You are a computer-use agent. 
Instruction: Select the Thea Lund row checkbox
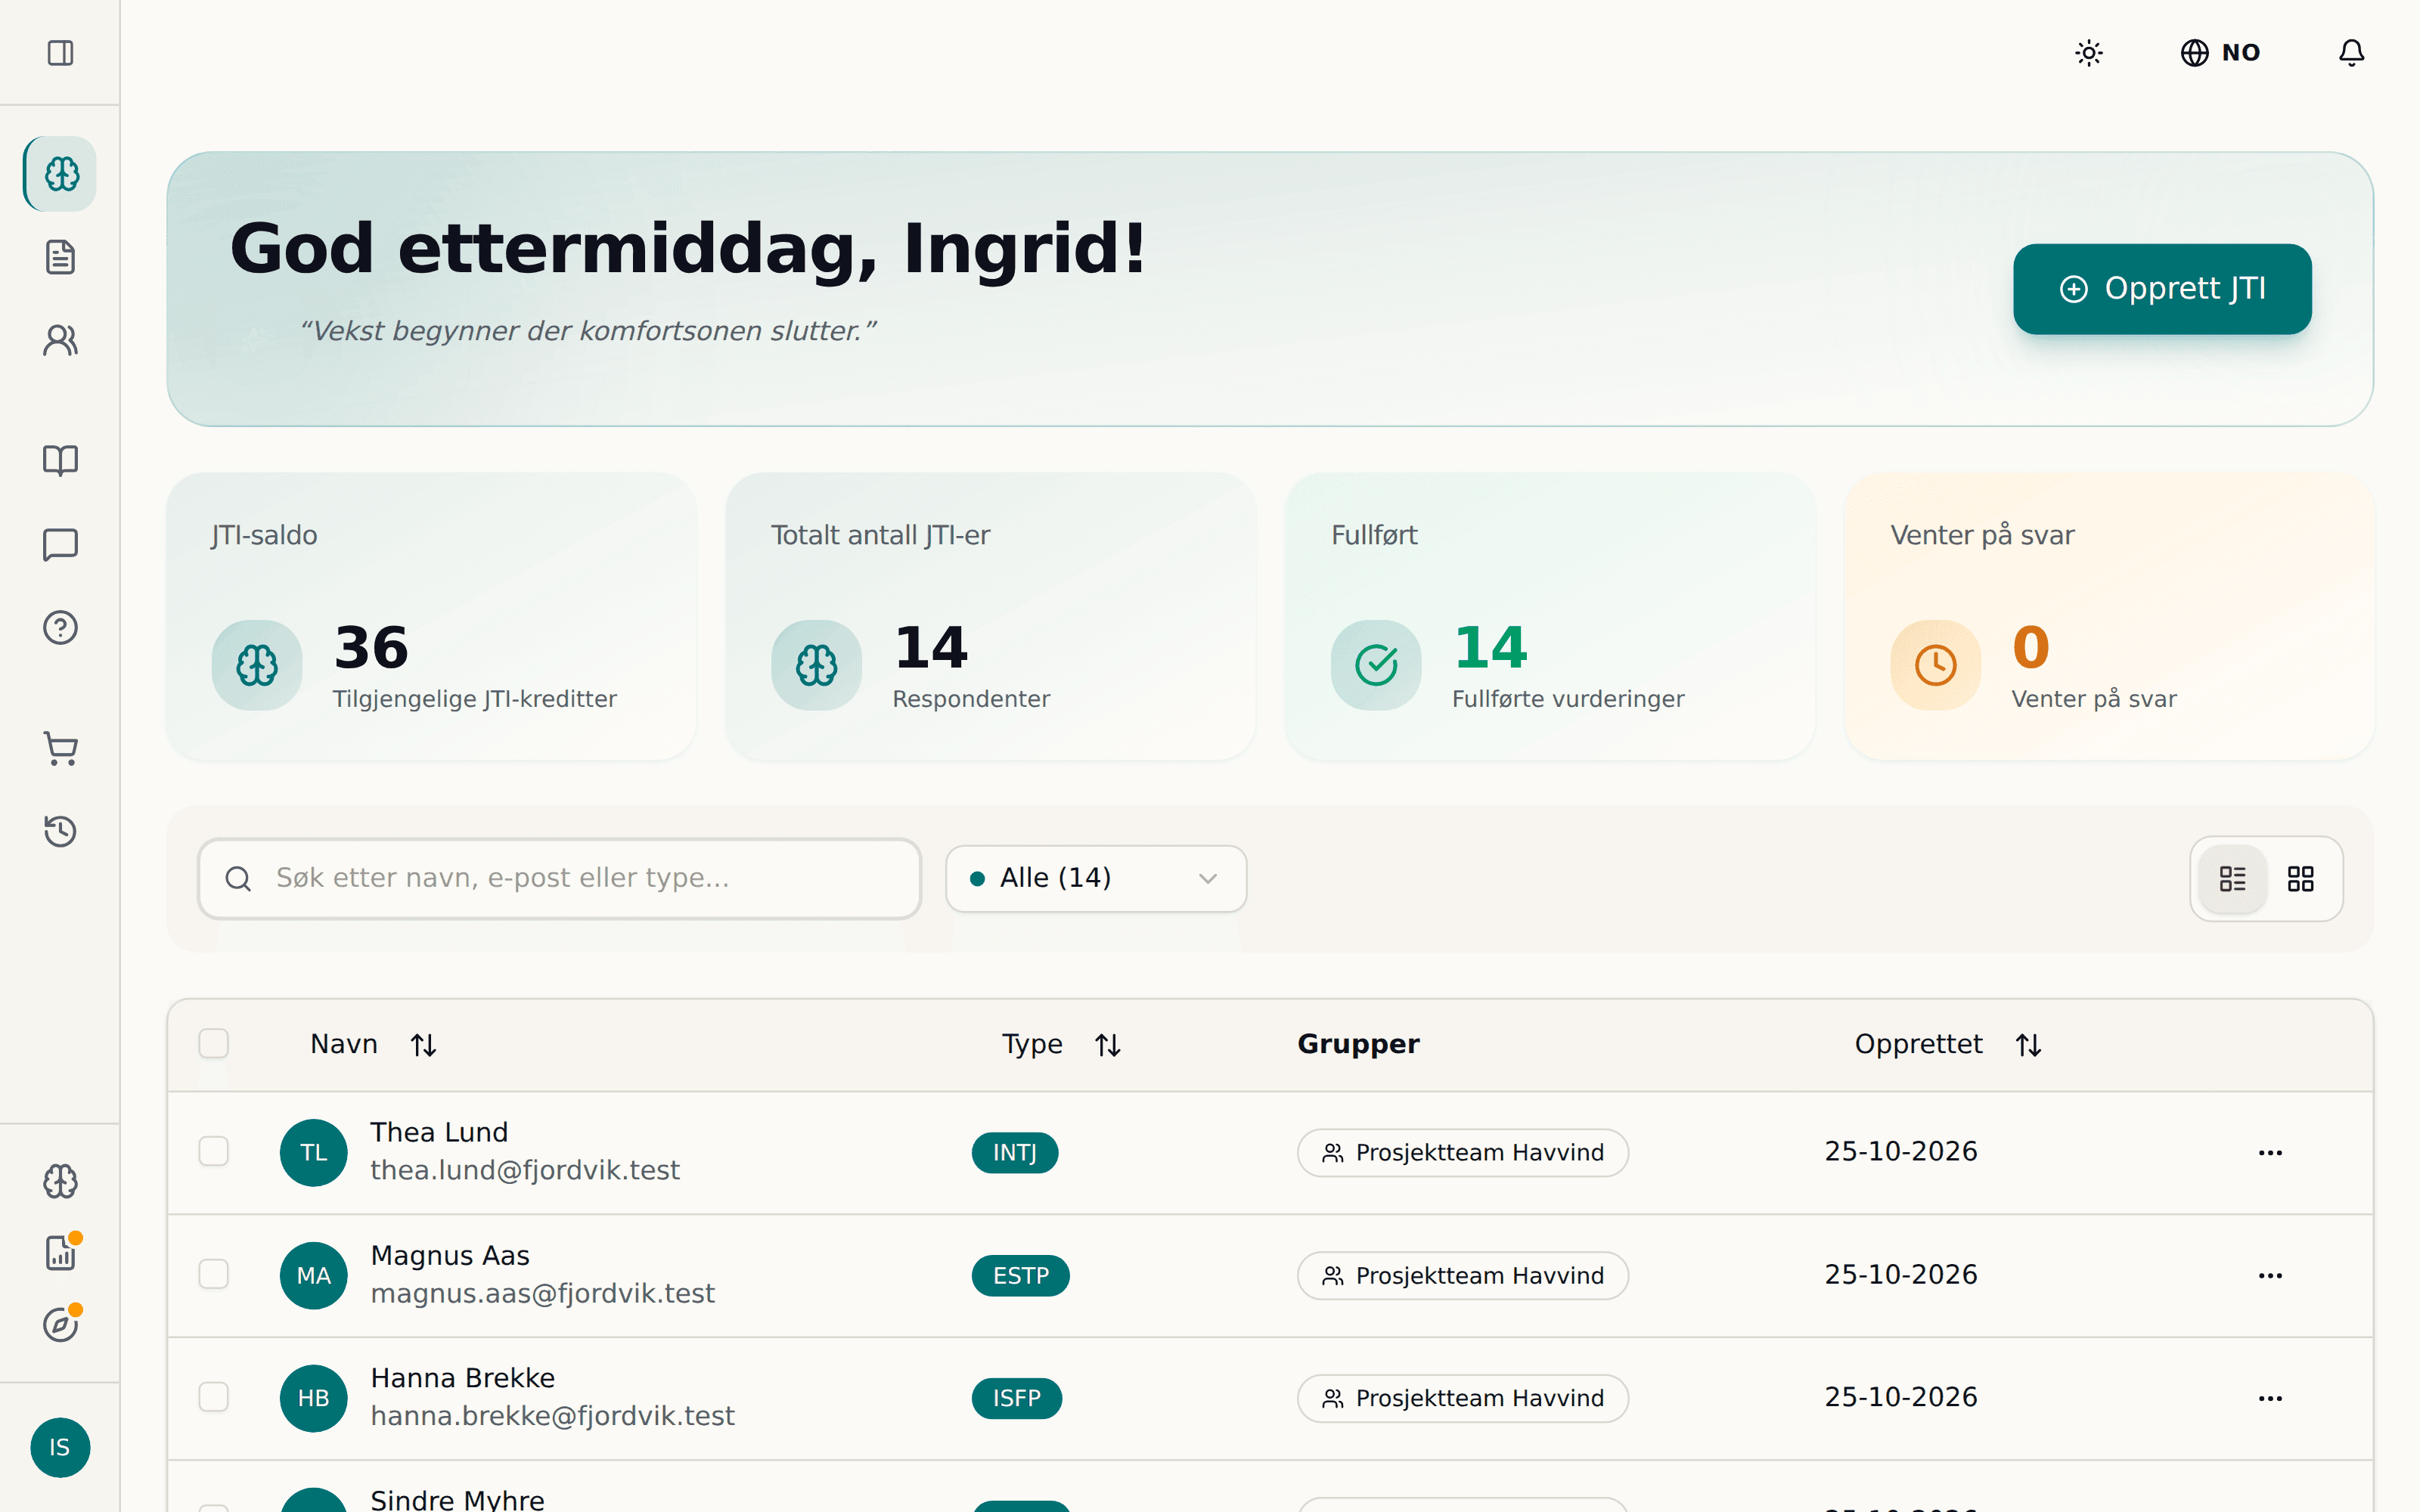[x=213, y=1151]
